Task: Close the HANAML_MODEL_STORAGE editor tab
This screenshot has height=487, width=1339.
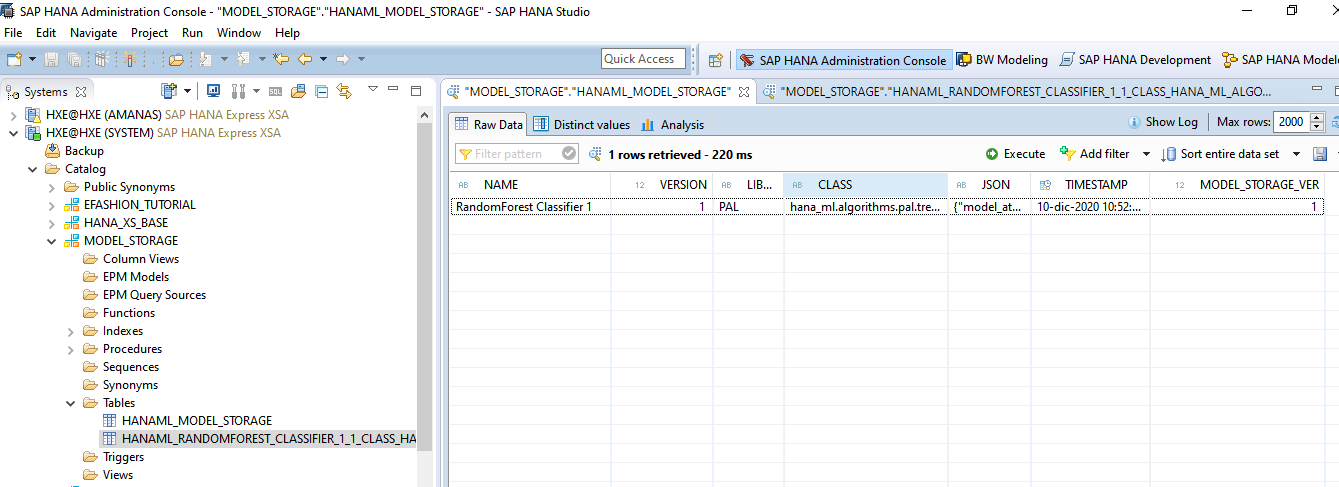Action: tap(745, 92)
